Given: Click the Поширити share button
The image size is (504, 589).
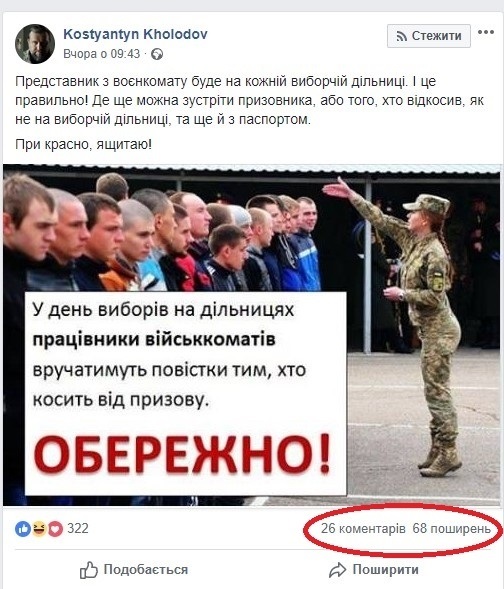Looking at the screenshot, I should (373, 570).
